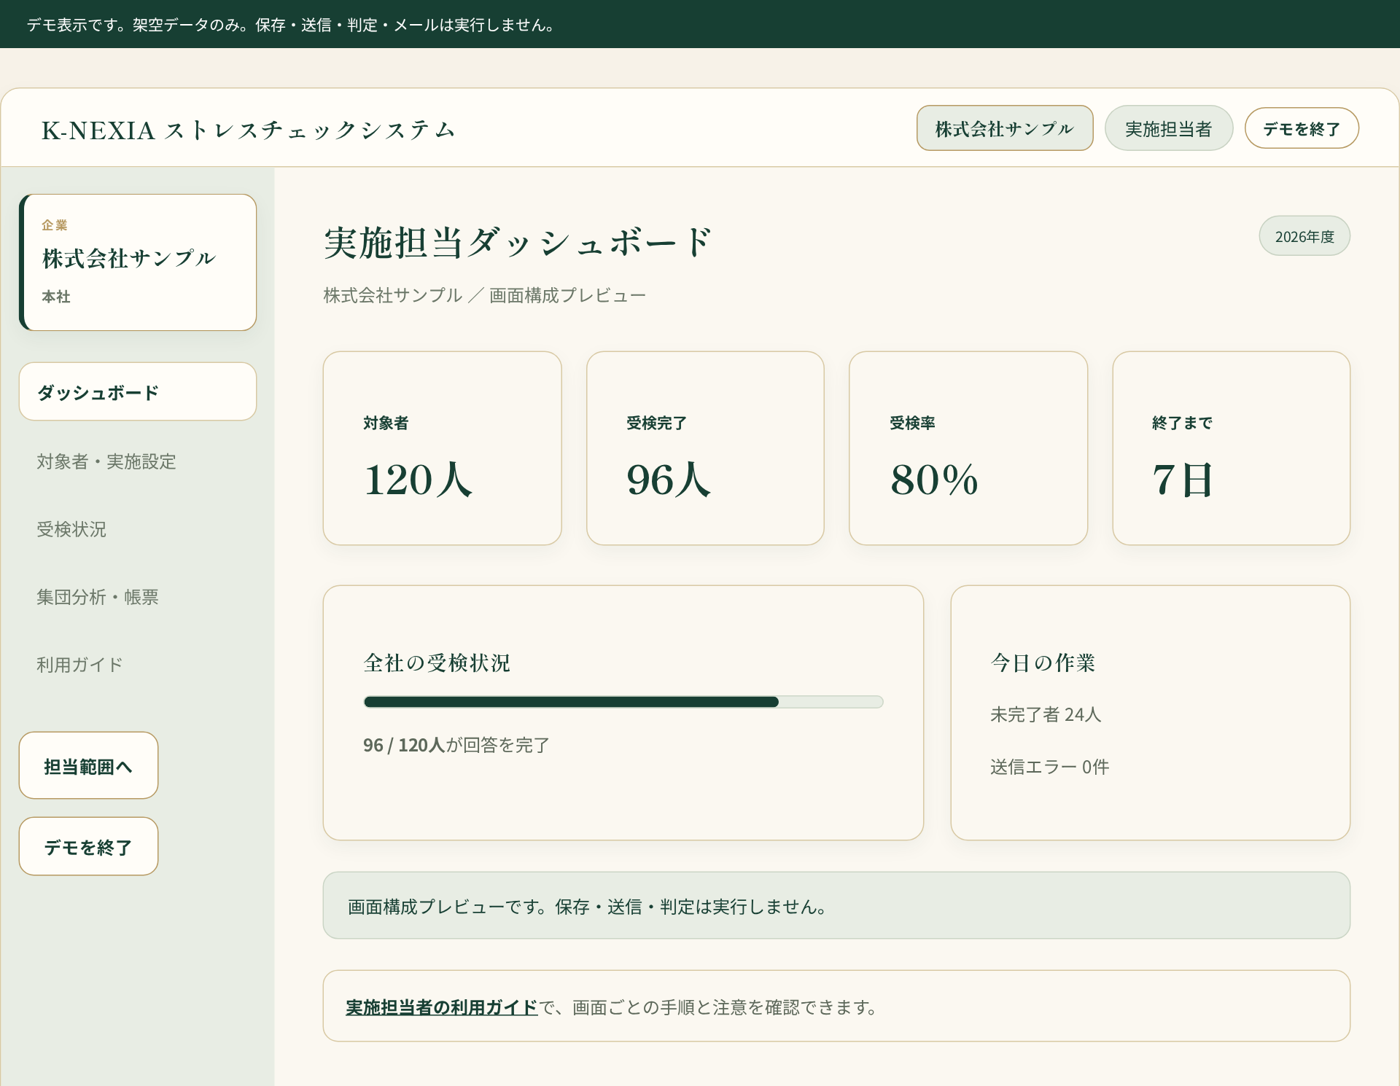
Task: Click the 受検完了 96人 card
Action: point(705,448)
